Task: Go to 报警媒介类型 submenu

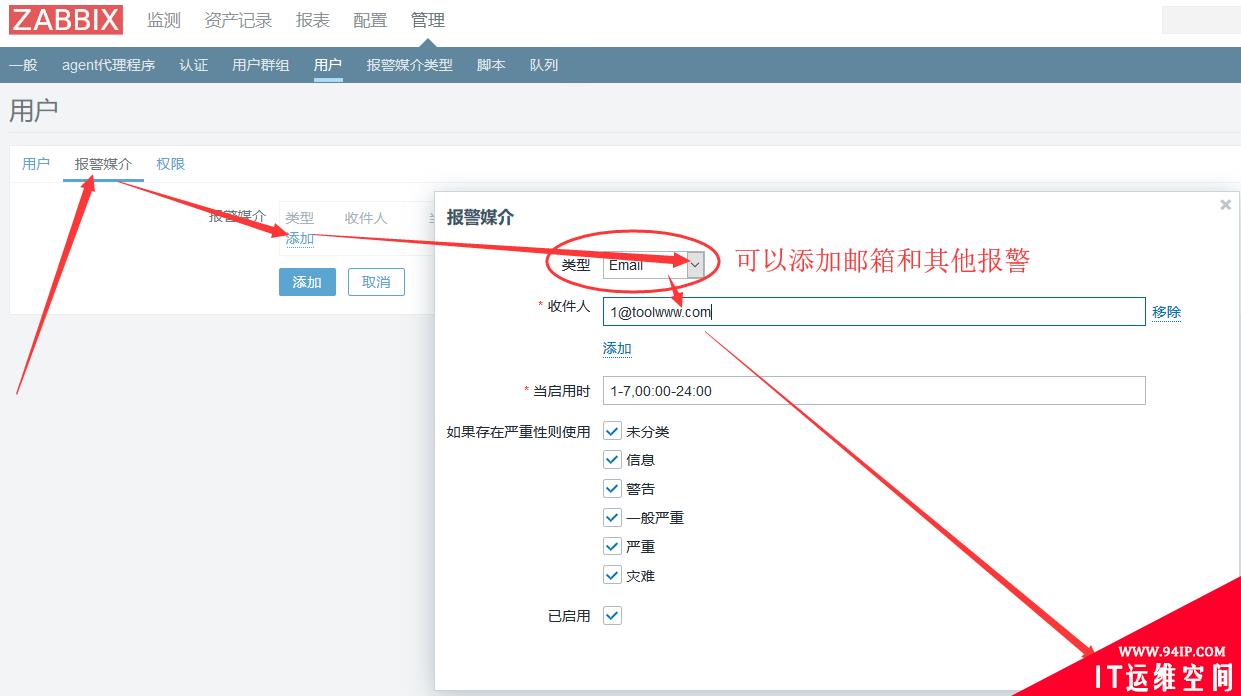Action: point(410,65)
